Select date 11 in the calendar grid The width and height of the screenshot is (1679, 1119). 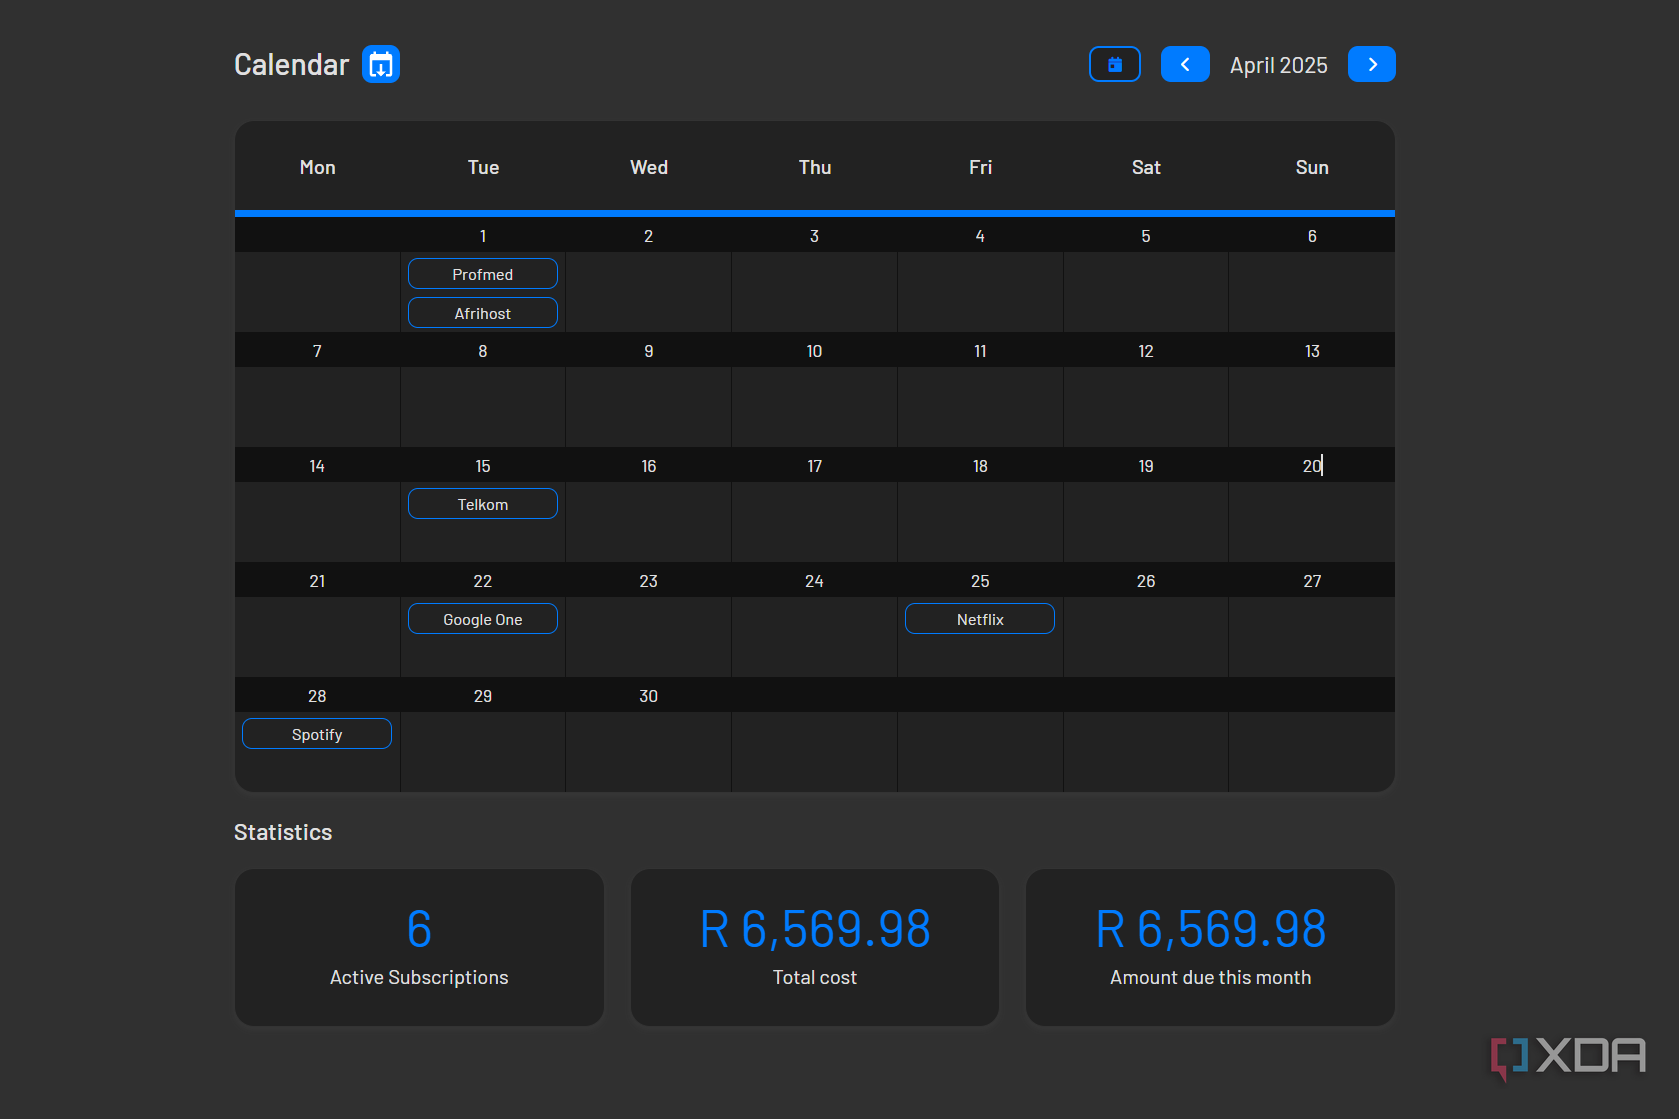pyautogui.click(x=980, y=351)
